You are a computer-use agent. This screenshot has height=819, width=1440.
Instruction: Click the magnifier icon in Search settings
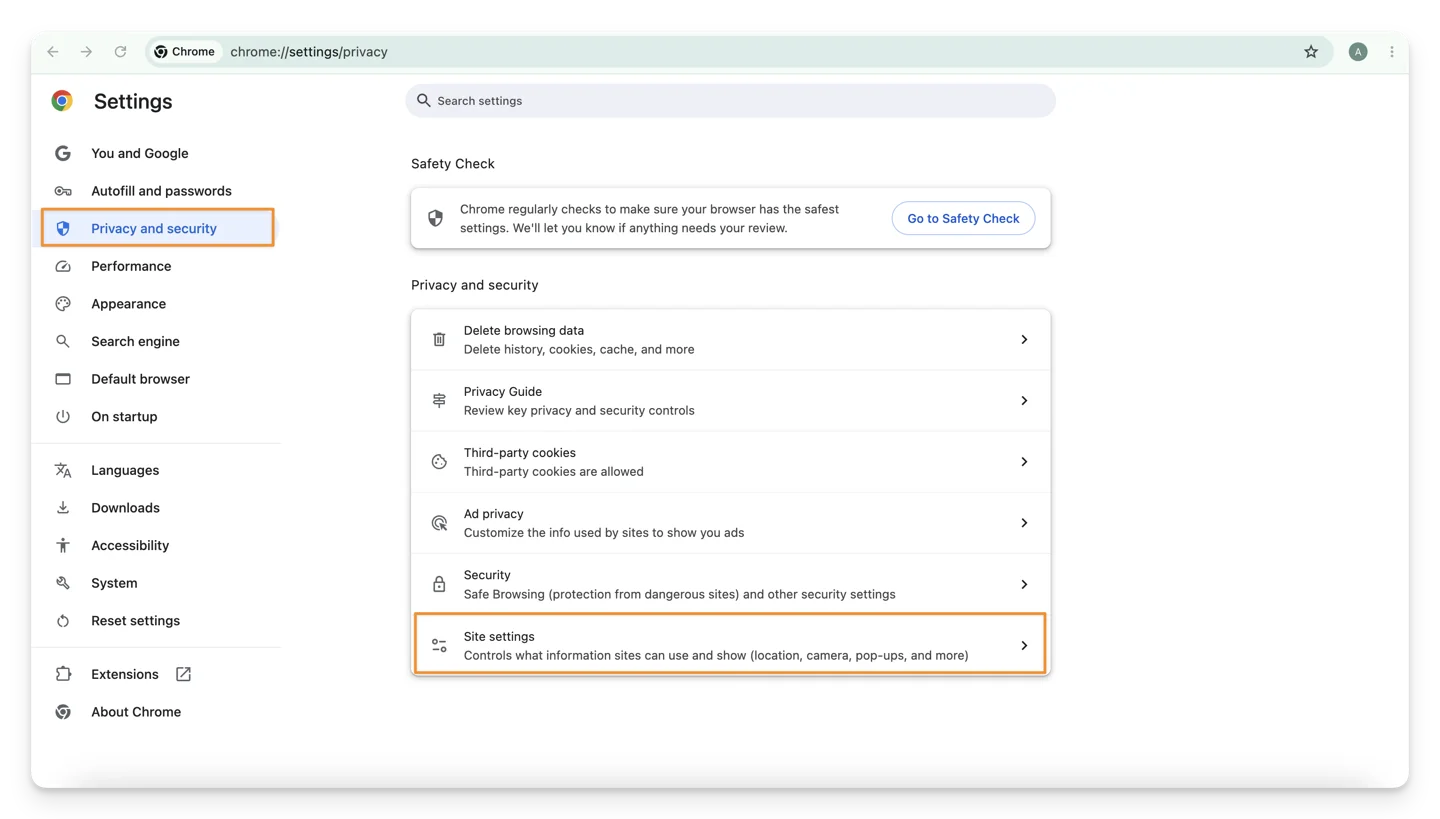click(423, 101)
